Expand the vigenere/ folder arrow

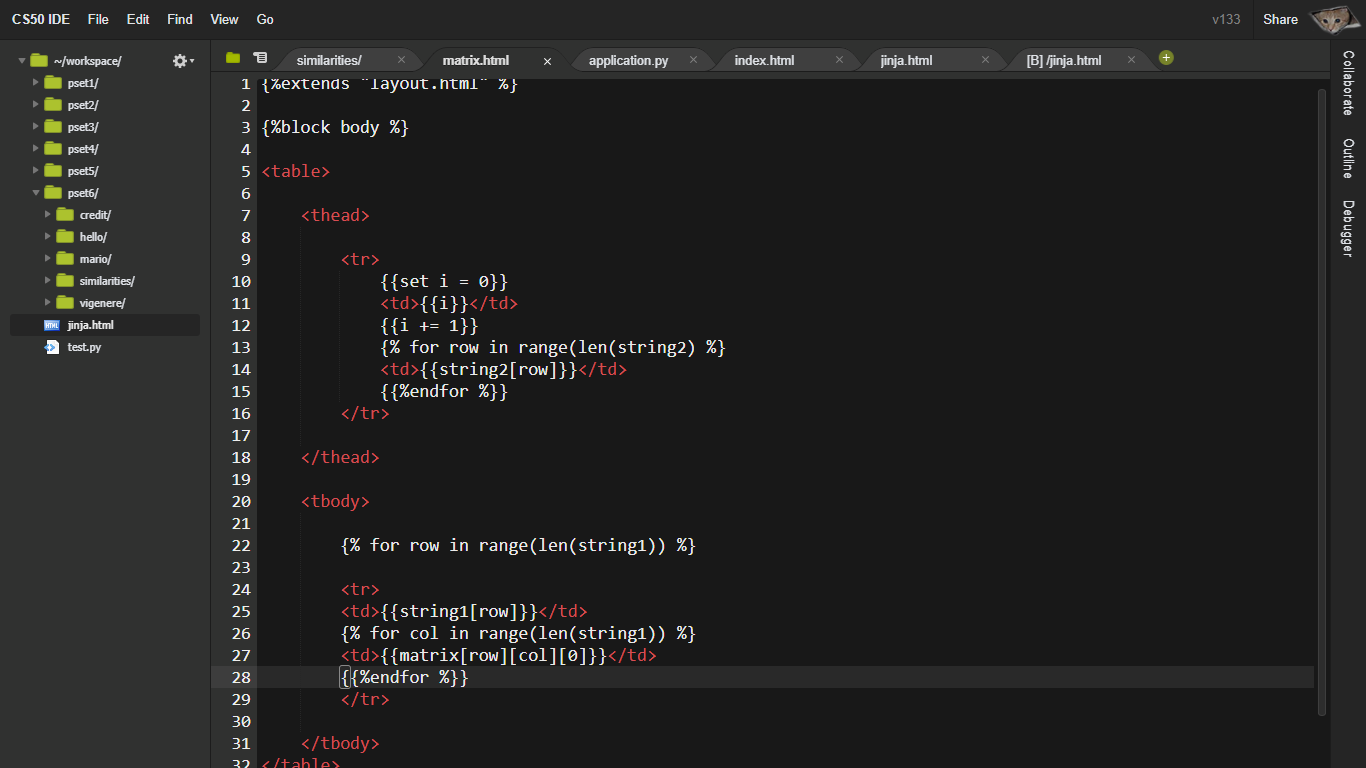[x=48, y=303]
